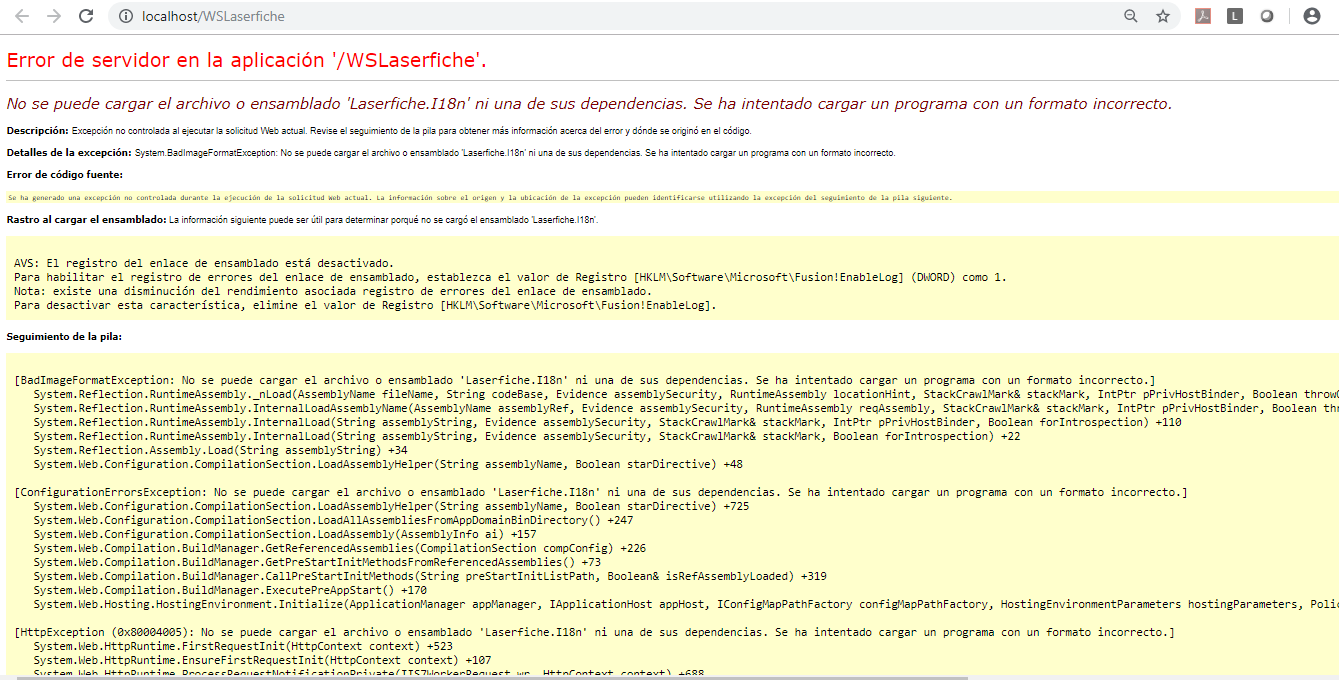The height and width of the screenshot is (680, 1339).
Task: Click 'HostingEnvironment.Initialize' stack line
Action: click(686, 604)
